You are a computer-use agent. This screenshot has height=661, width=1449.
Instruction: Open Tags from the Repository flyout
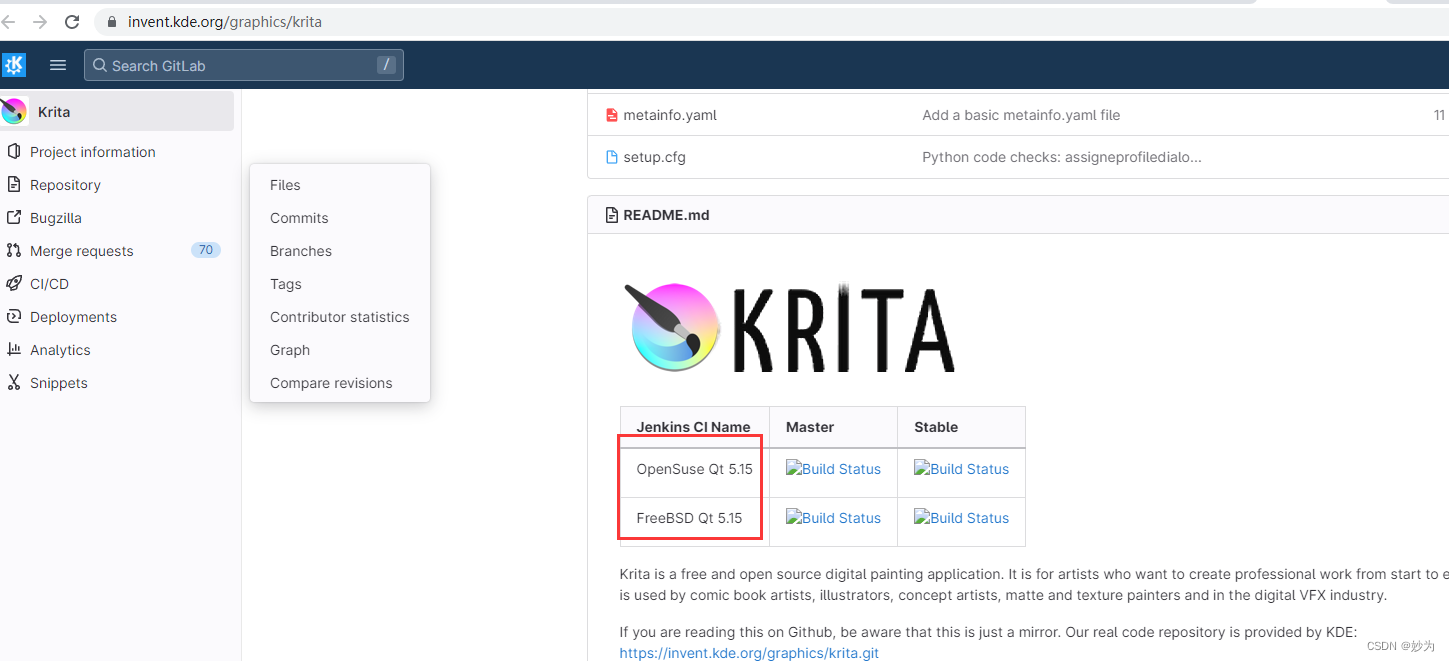click(286, 284)
